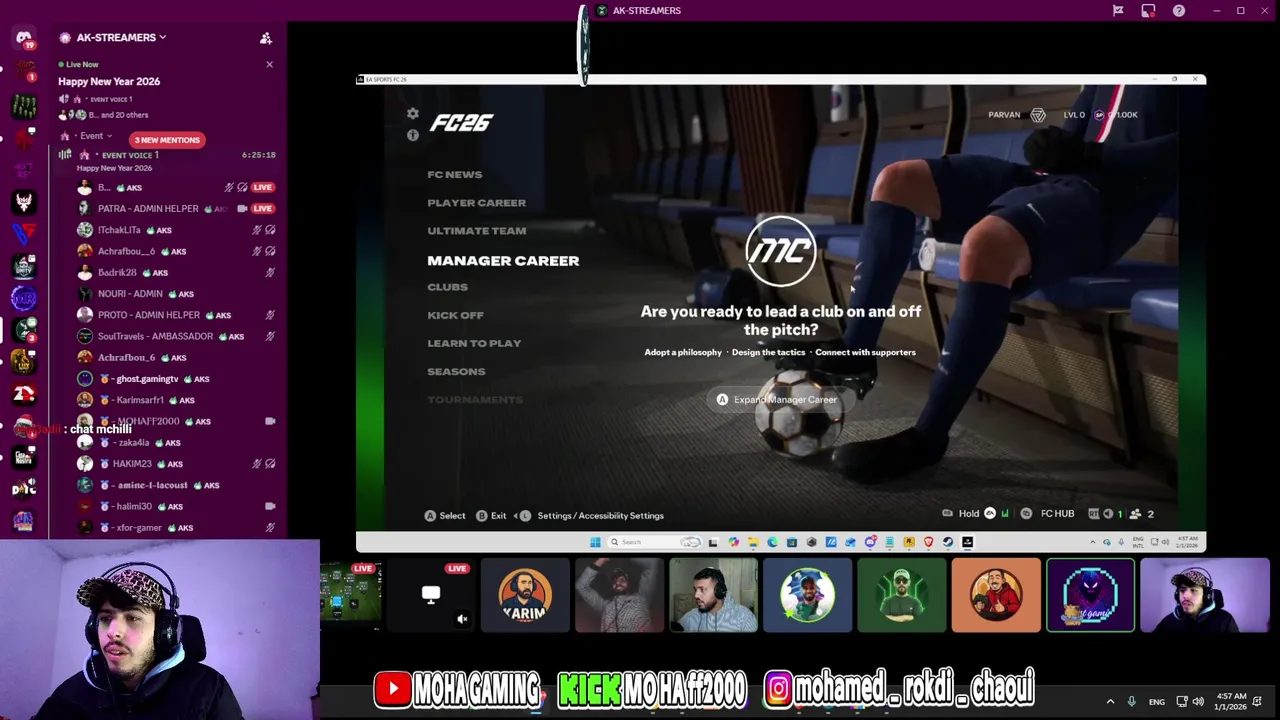
Task: Click the invite members icon beside AK-STREAMERS
Action: click(x=266, y=38)
